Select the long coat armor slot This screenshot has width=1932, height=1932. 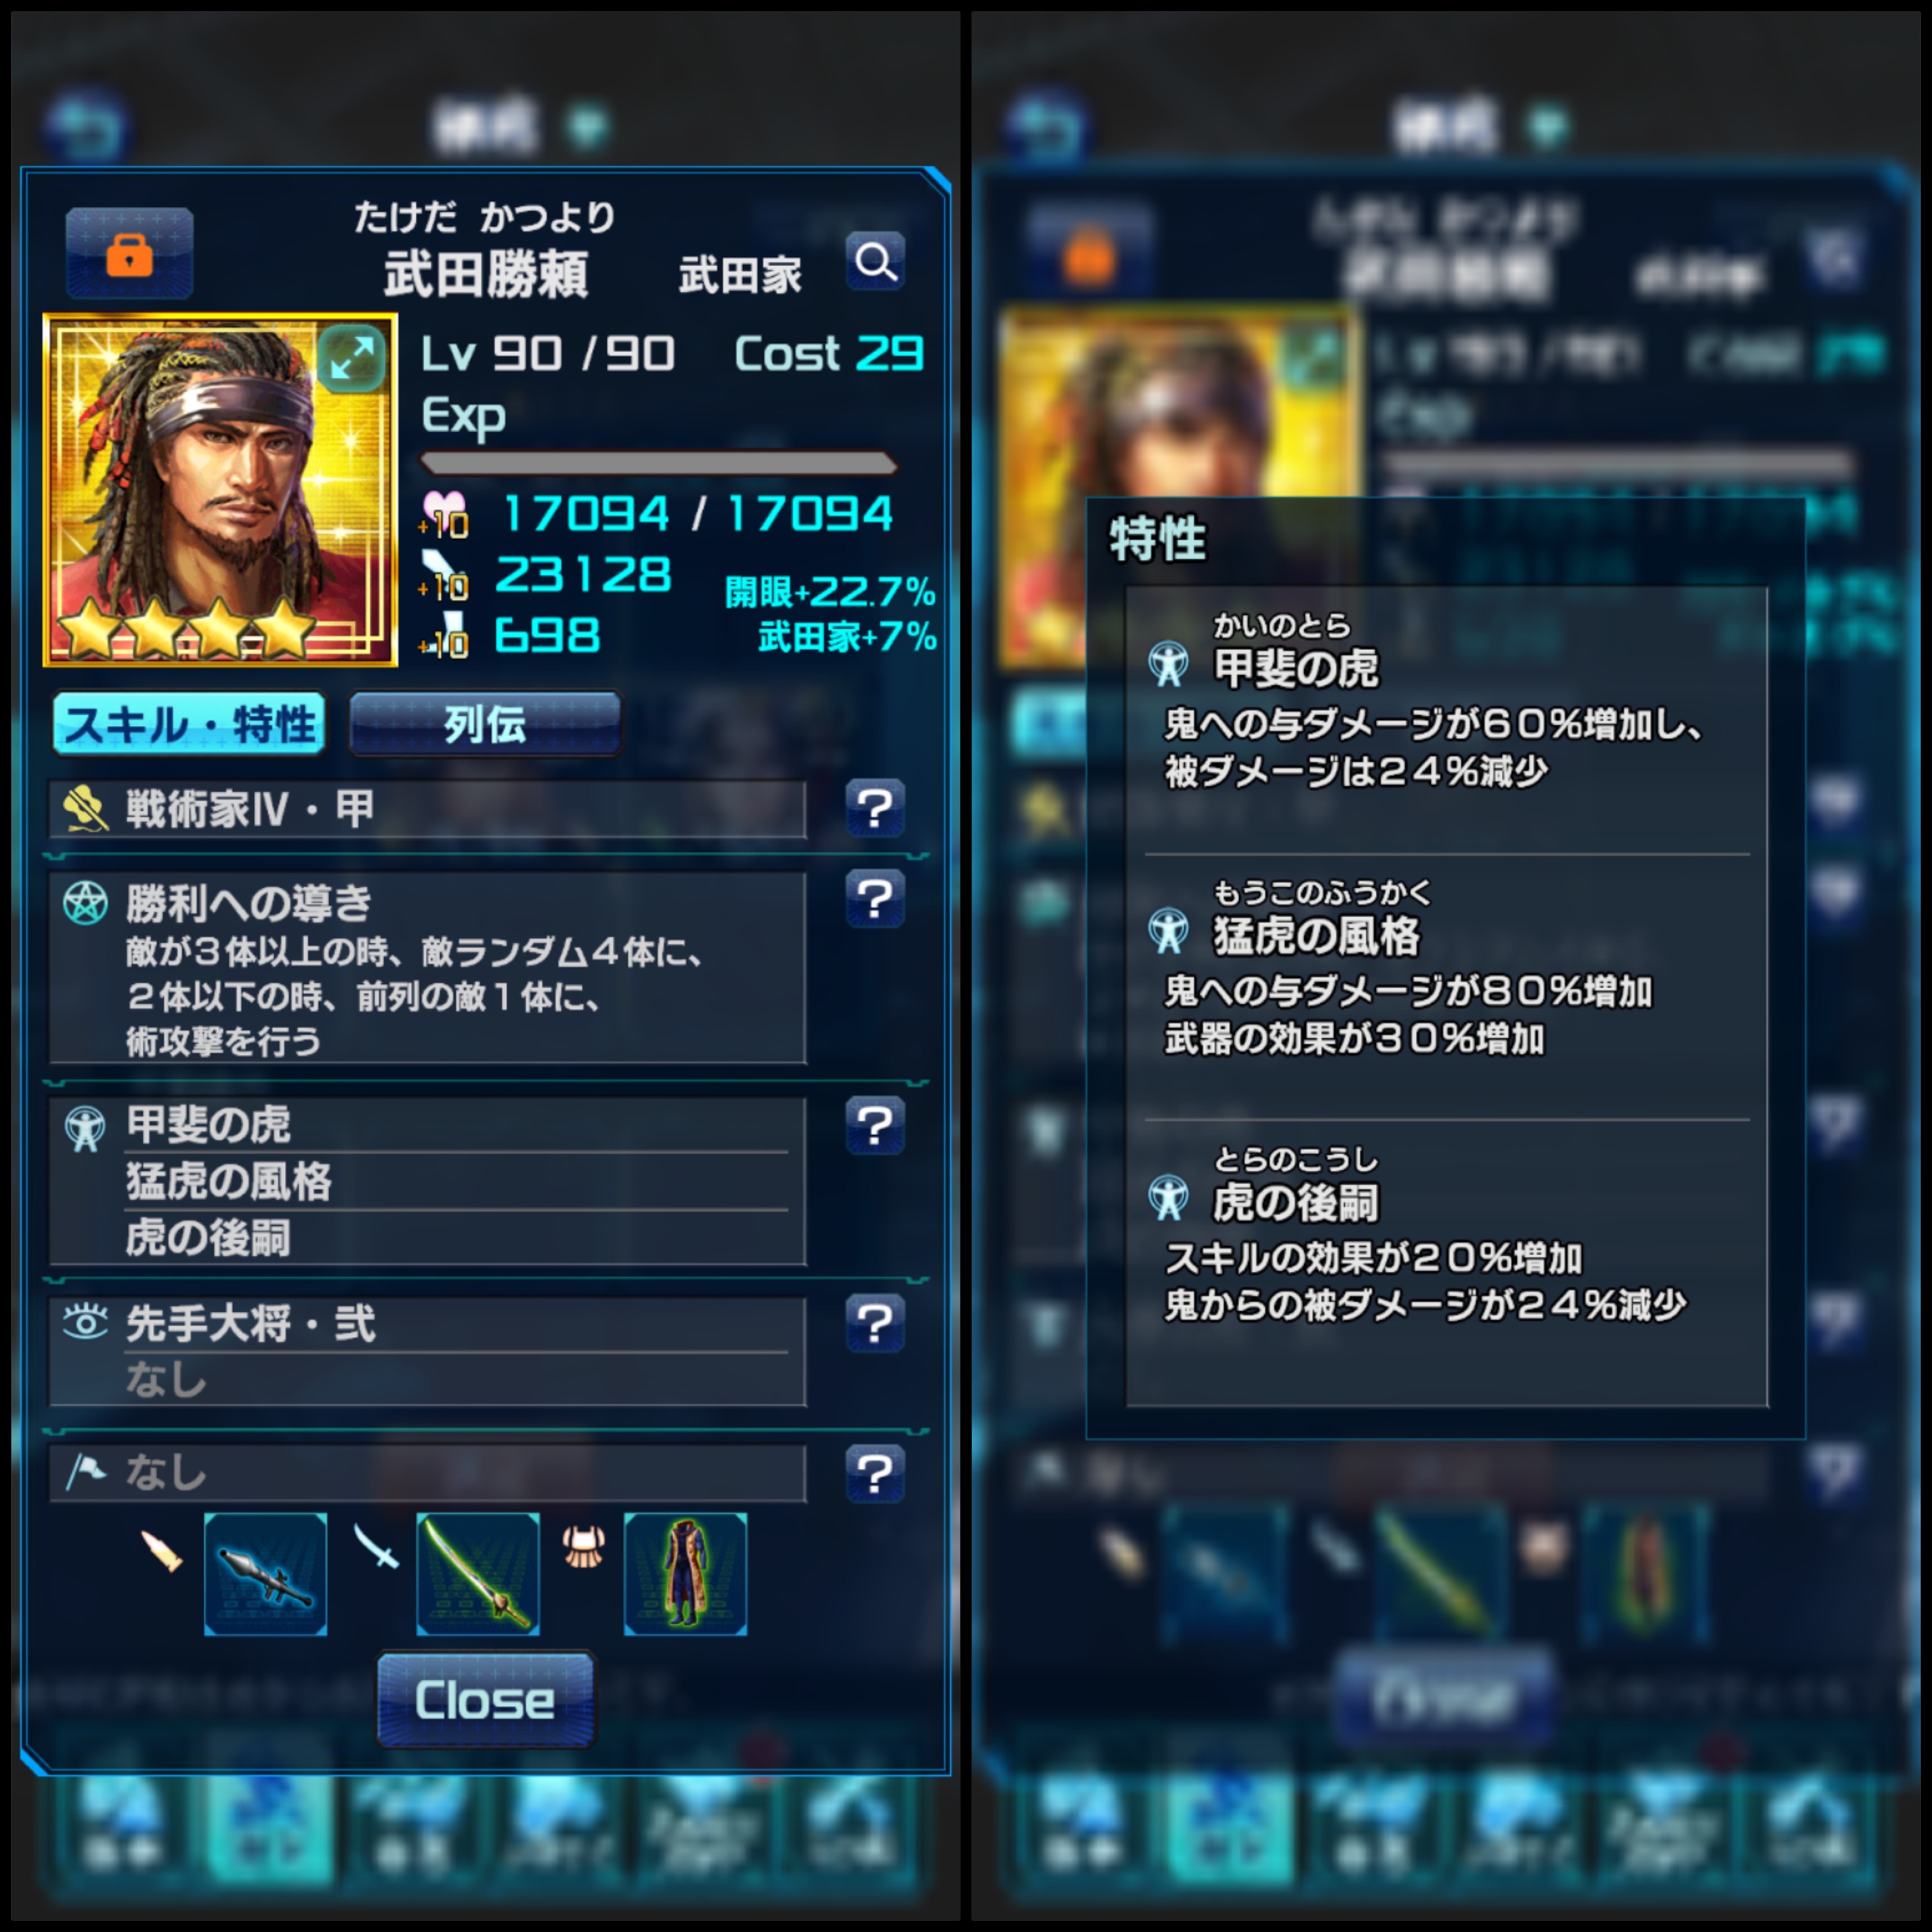pyautogui.click(x=686, y=1574)
